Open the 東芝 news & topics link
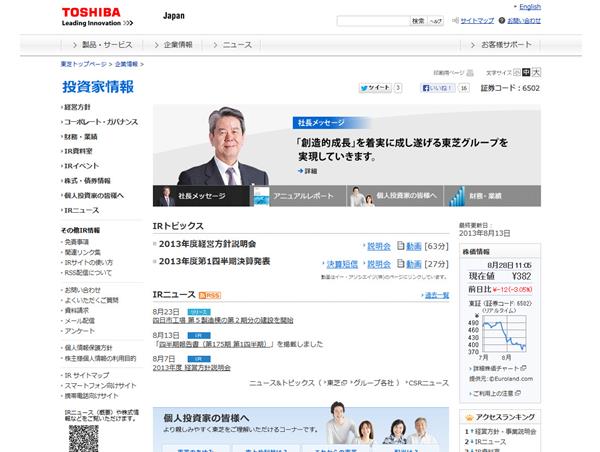 [336, 383]
